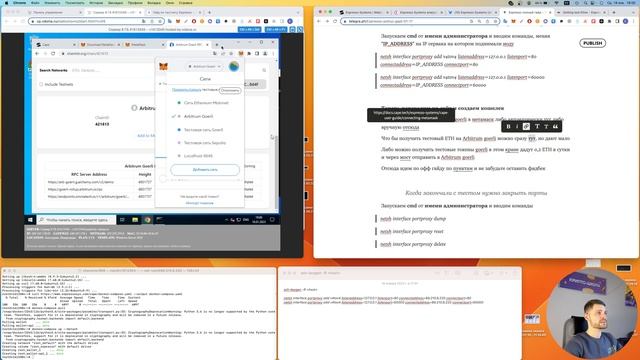
Task: Go back in remote Chrome browser
Action: click(x=37, y=53)
